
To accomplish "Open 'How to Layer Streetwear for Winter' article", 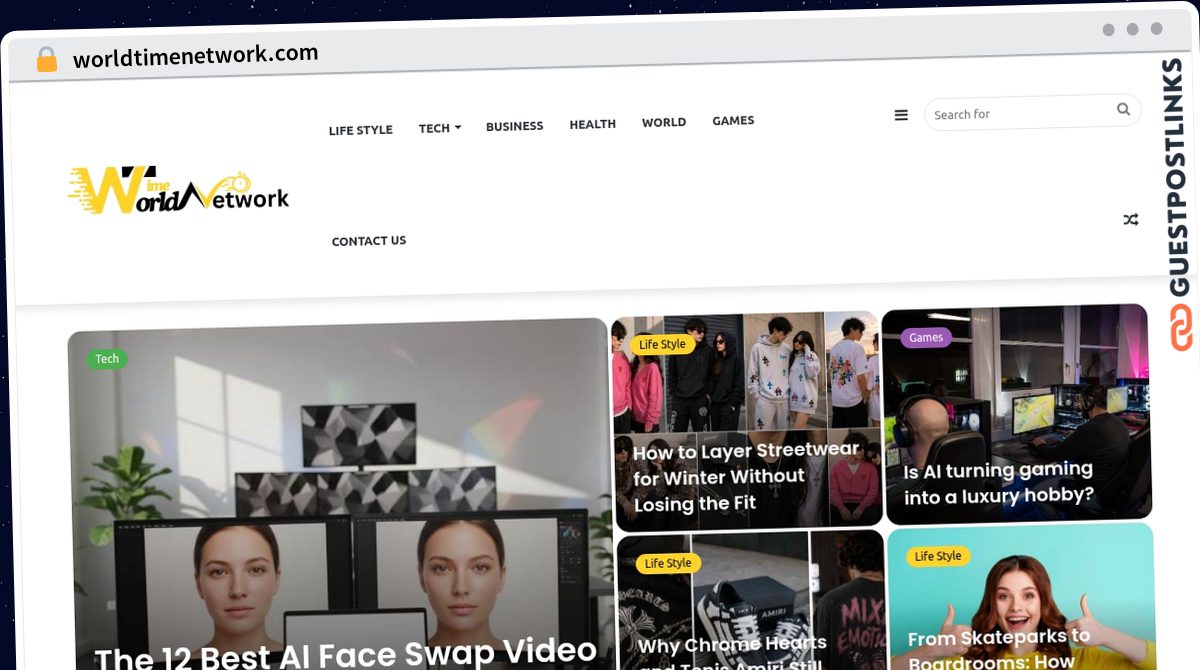I will [x=744, y=477].
